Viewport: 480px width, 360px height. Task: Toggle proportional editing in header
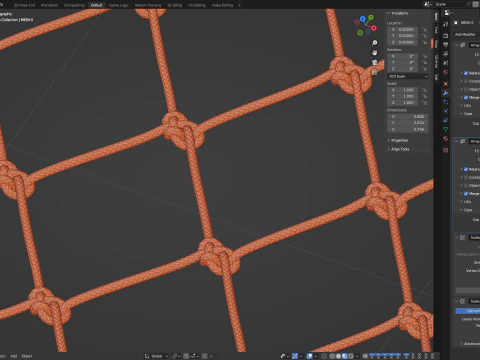coord(205,356)
